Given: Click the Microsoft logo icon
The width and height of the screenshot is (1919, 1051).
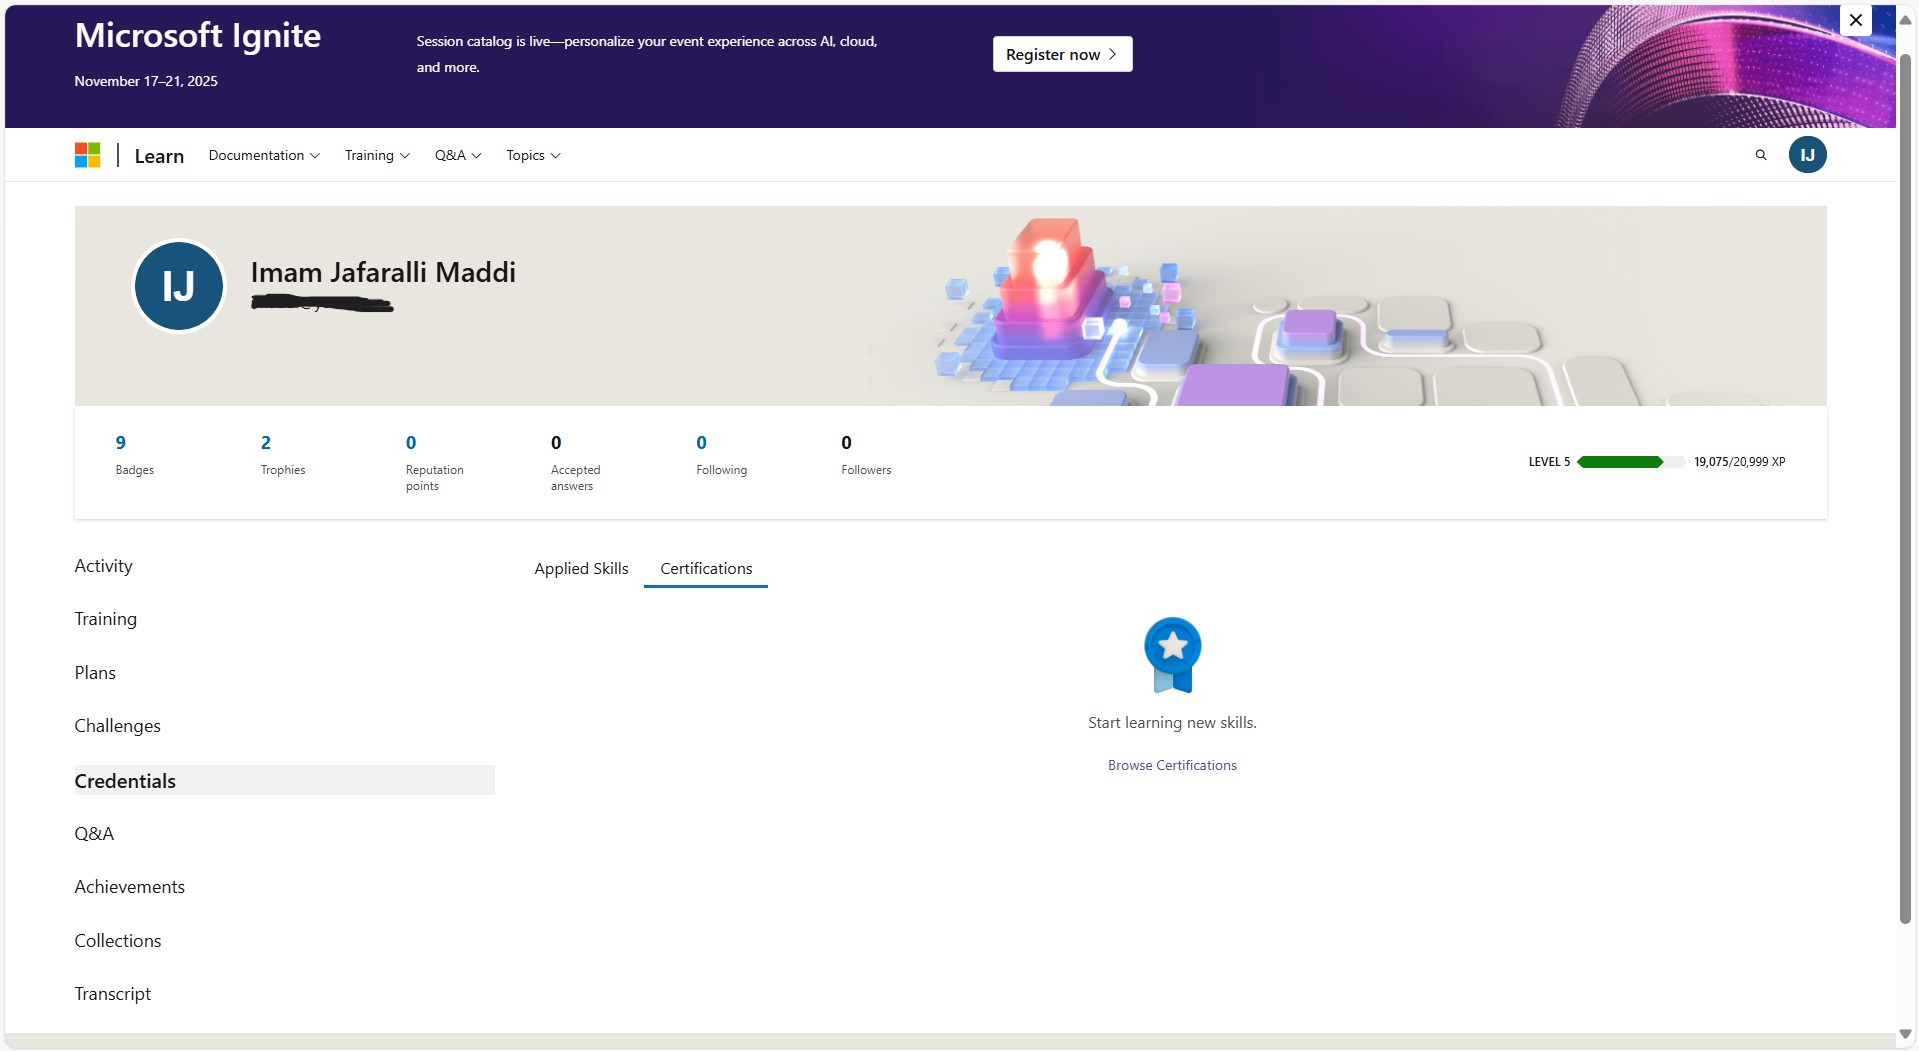Looking at the screenshot, I should click(88, 155).
